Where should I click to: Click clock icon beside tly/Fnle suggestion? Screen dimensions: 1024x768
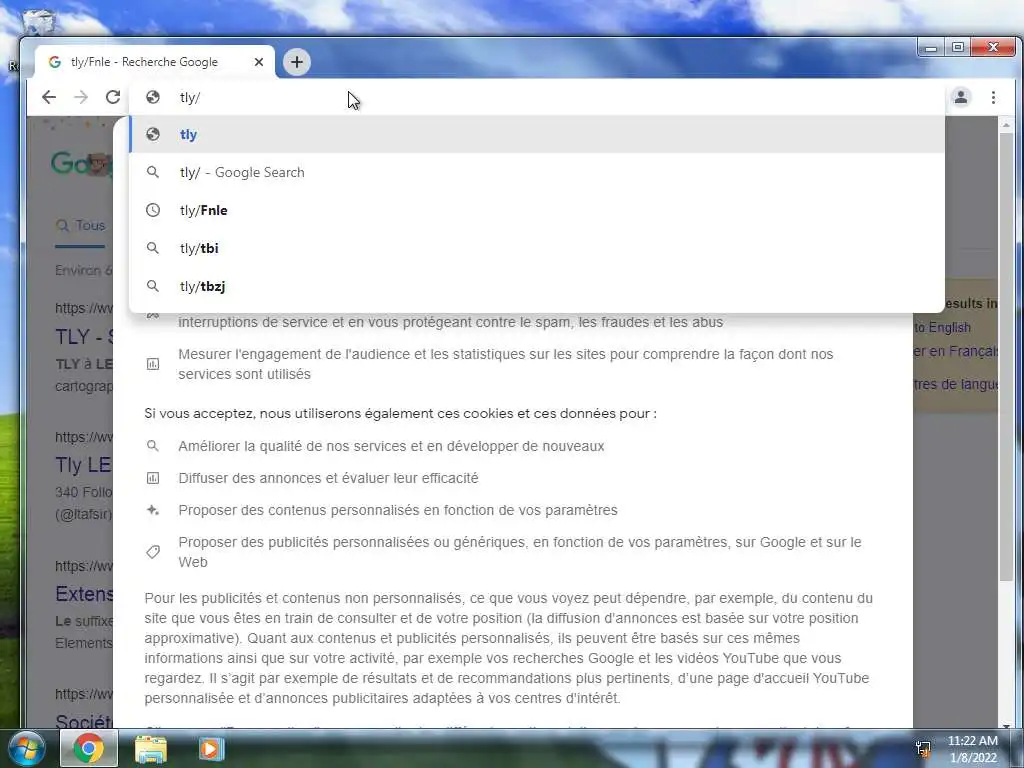153,210
